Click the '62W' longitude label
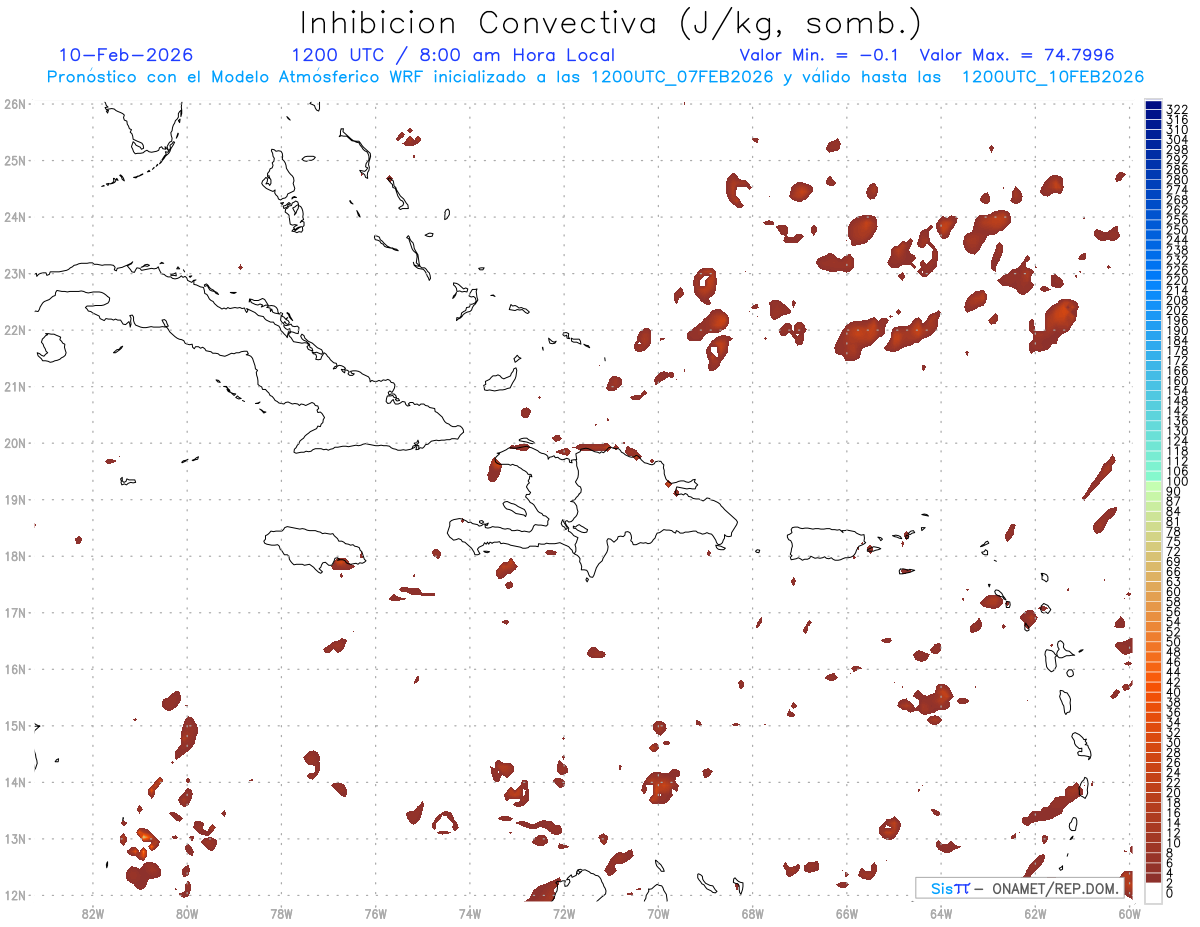This screenshot has width=1200, height=927. click(1035, 912)
